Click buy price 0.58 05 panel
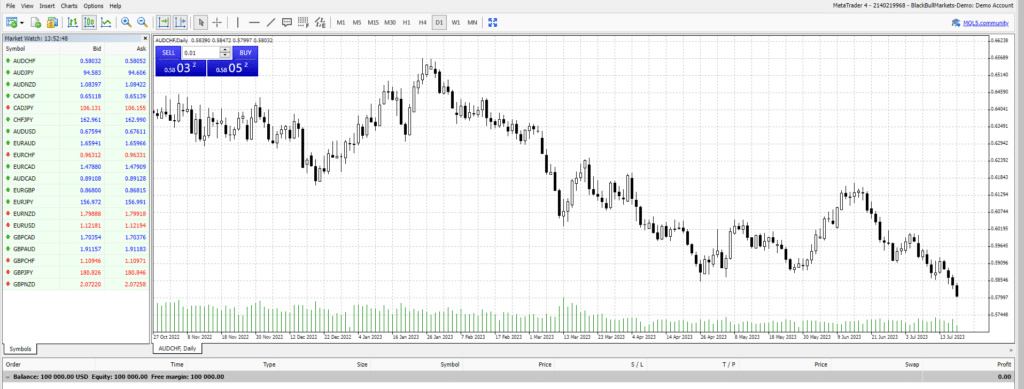 point(232,68)
